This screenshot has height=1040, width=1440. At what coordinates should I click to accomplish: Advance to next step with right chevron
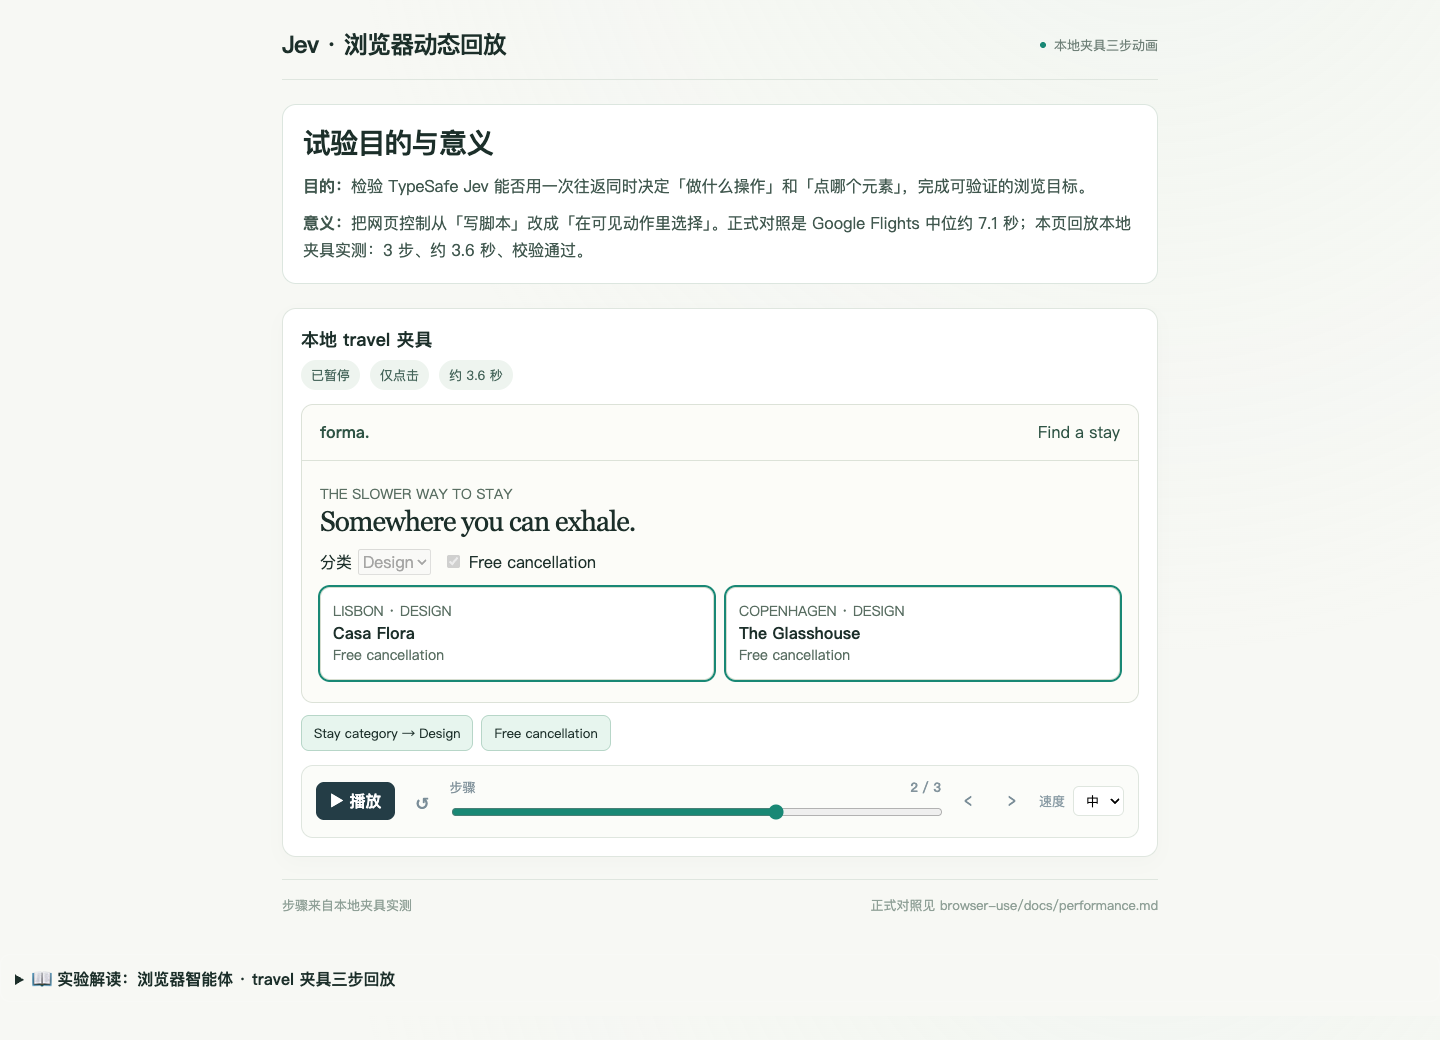[x=1011, y=801]
